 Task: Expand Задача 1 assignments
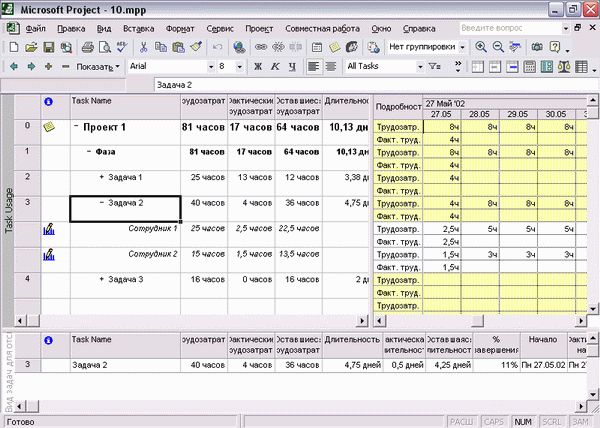(101, 177)
